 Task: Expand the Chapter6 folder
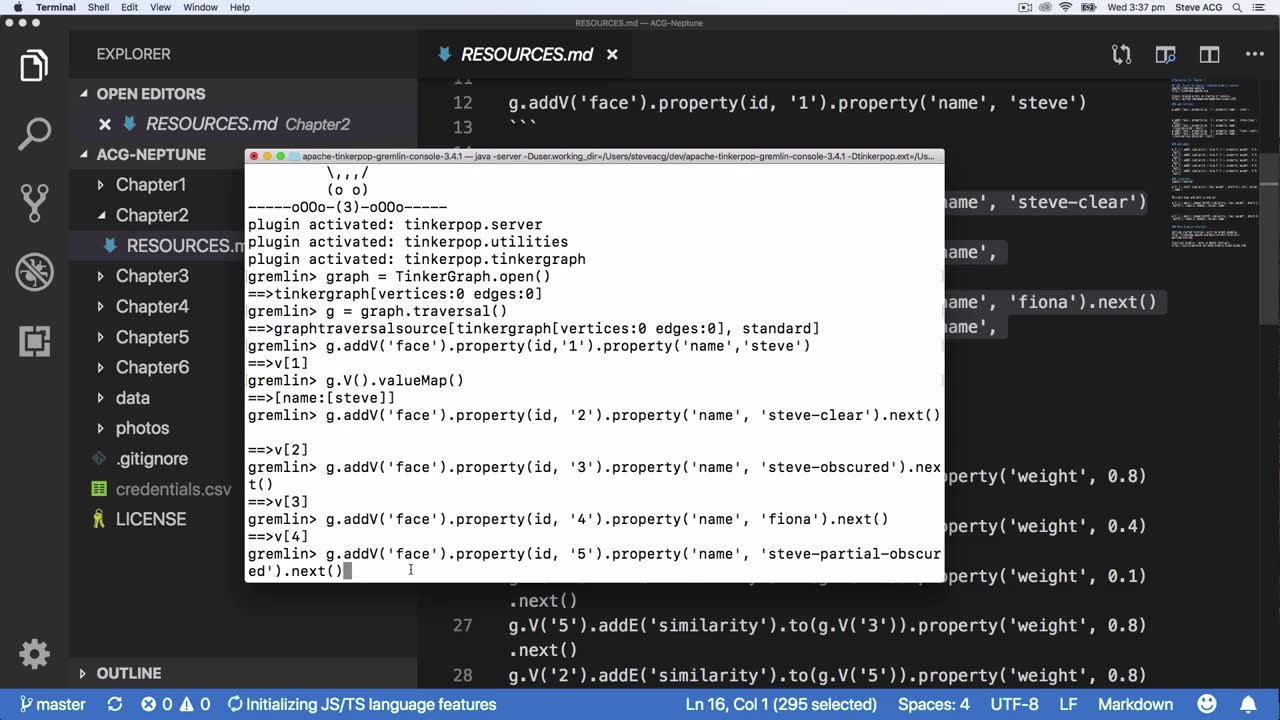[100, 367]
